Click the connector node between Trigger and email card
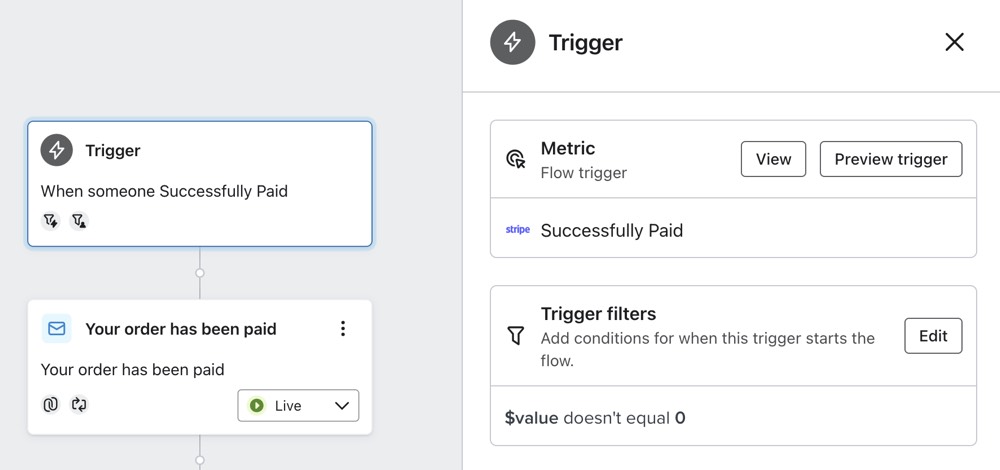The height and width of the screenshot is (470, 1000). pos(200,272)
